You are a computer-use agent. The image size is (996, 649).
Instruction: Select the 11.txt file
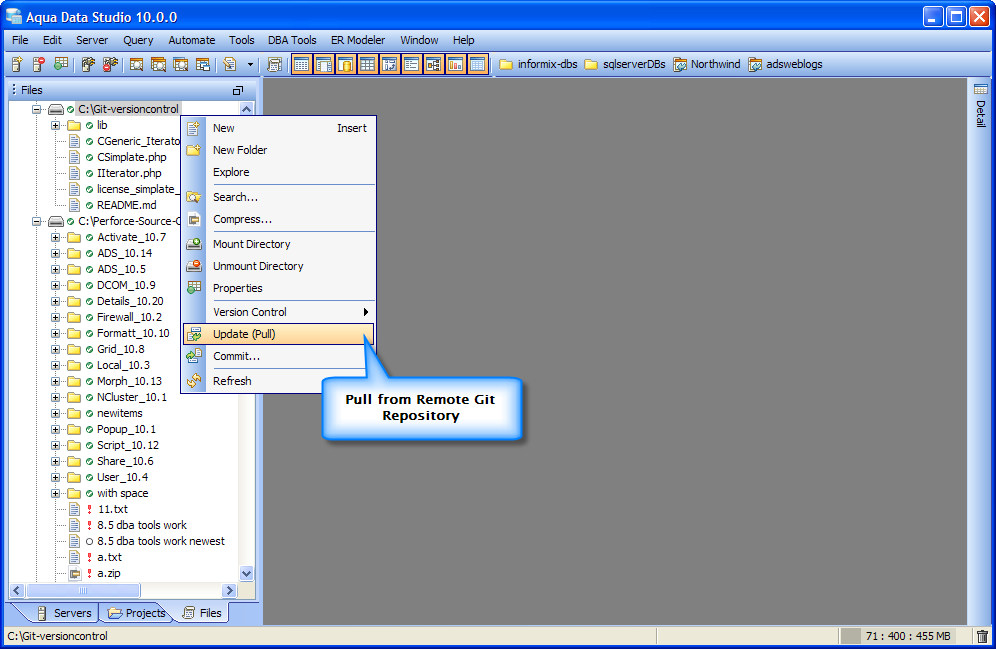(112, 509)
